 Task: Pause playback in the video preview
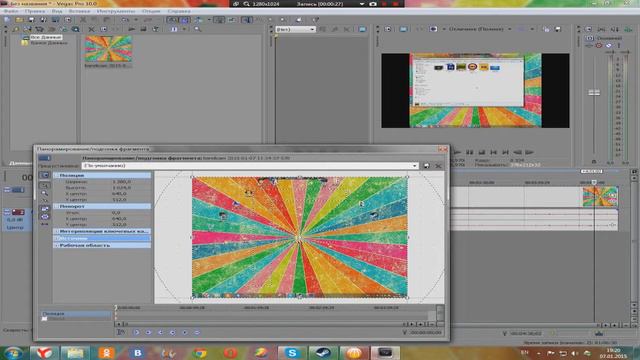point(470,152)
